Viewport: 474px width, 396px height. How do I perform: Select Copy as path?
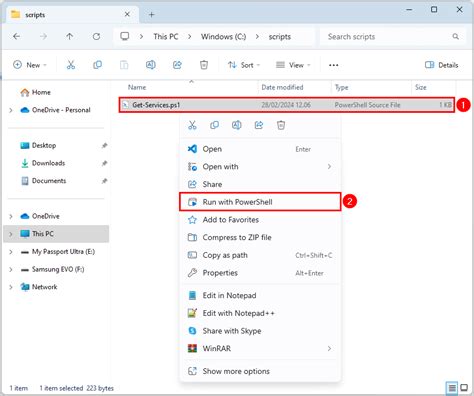pos(260,255)
